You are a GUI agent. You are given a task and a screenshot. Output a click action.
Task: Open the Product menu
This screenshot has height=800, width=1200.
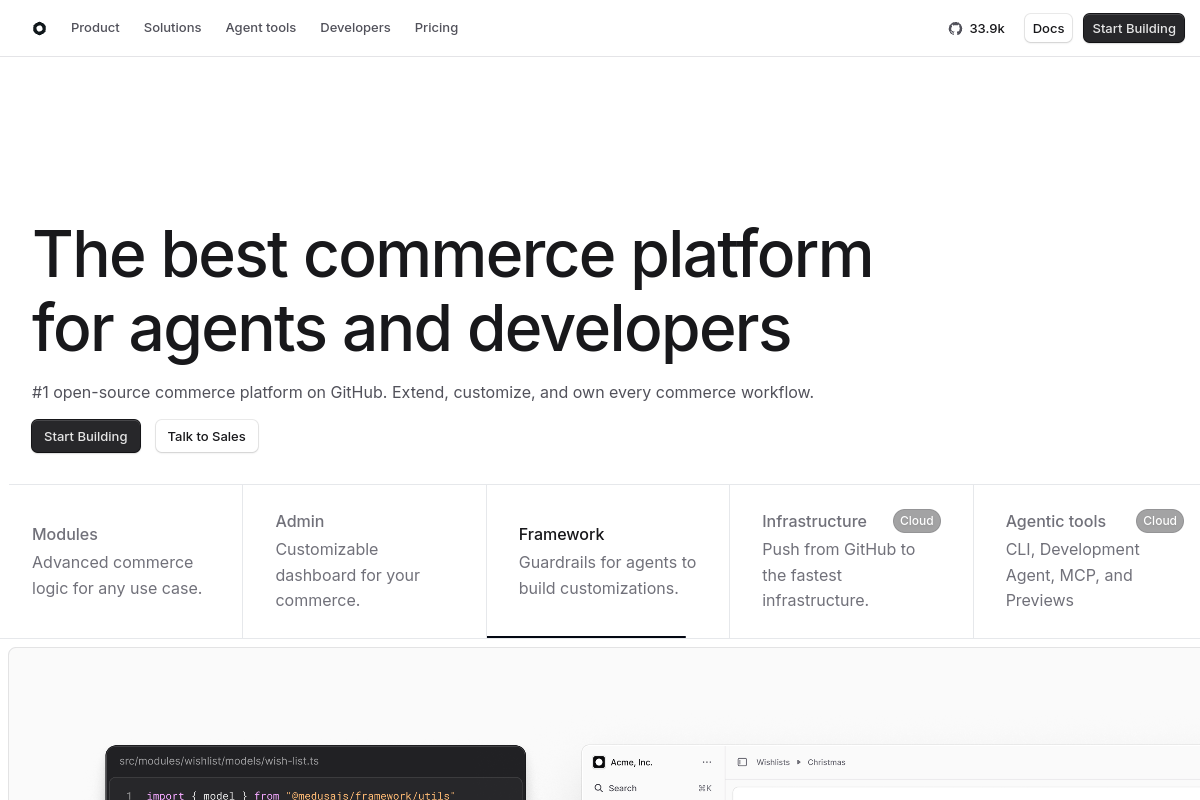click(x=95, y=28)
